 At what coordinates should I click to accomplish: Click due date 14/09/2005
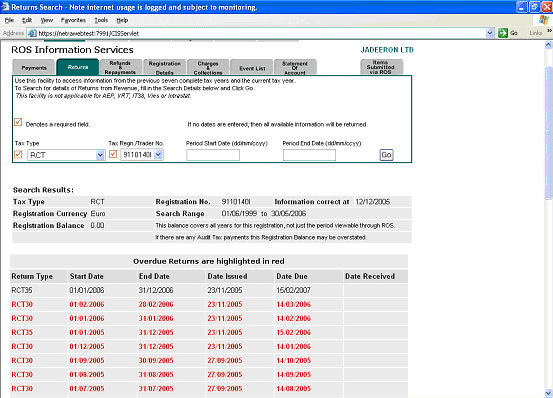[293, 375]
